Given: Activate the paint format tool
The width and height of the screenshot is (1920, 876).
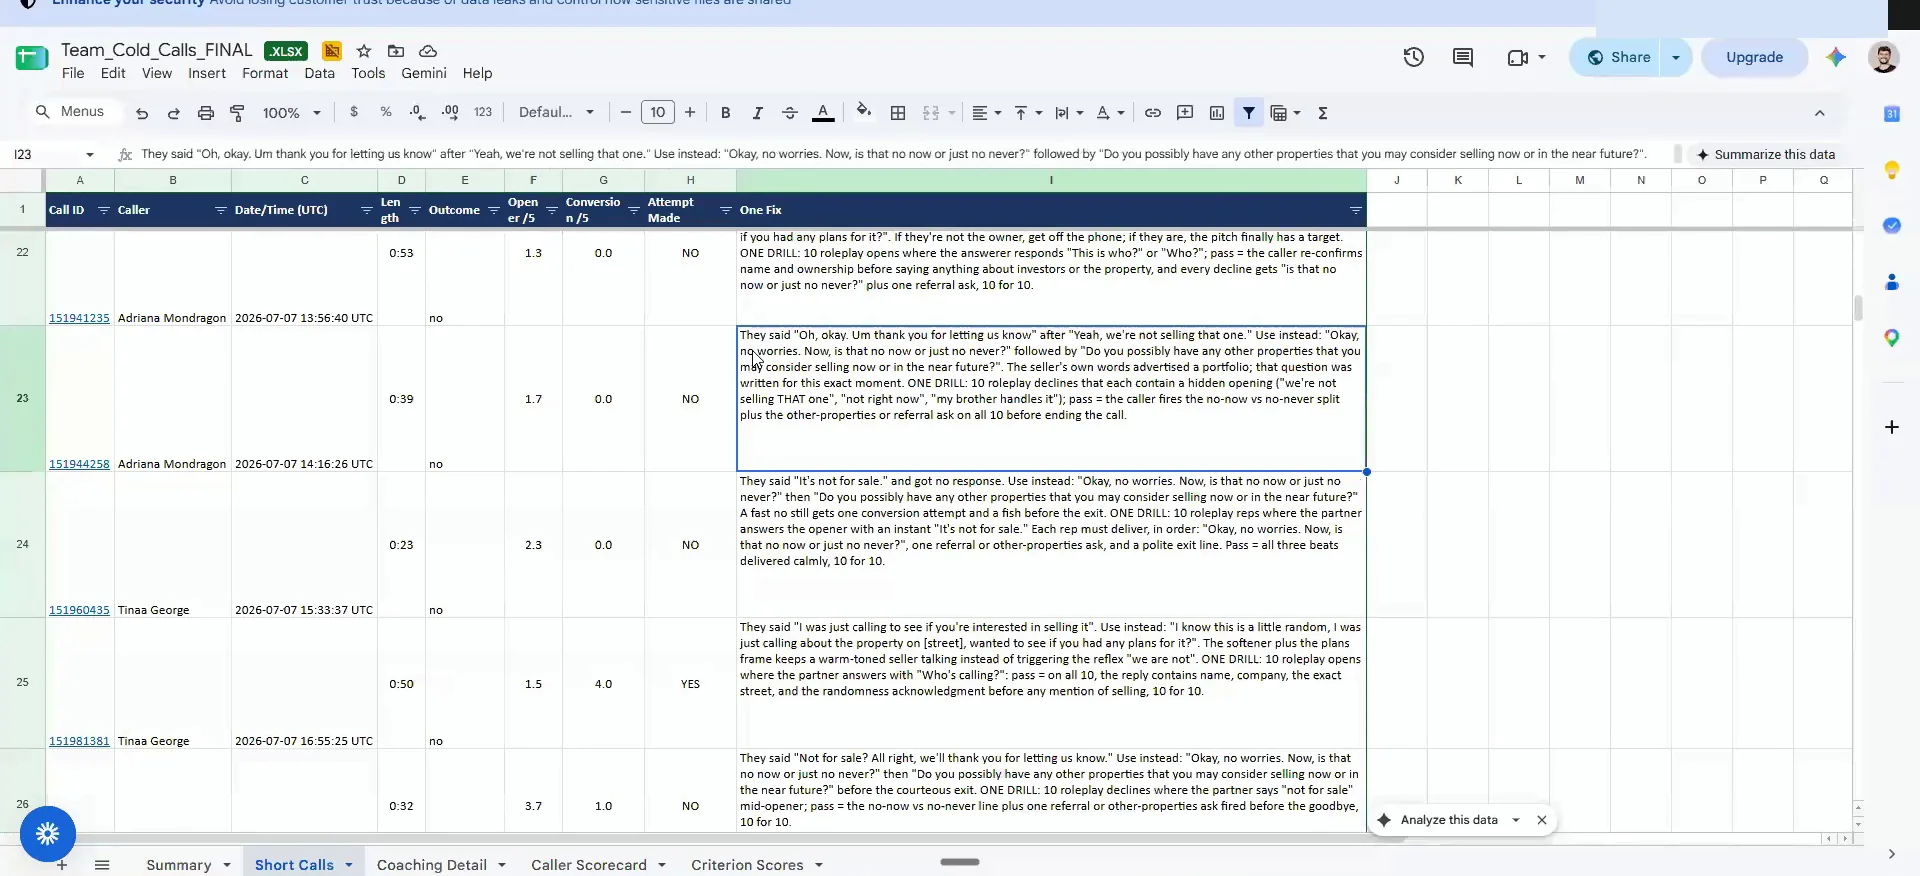Looking at the screenshot, I should point(237,113).
